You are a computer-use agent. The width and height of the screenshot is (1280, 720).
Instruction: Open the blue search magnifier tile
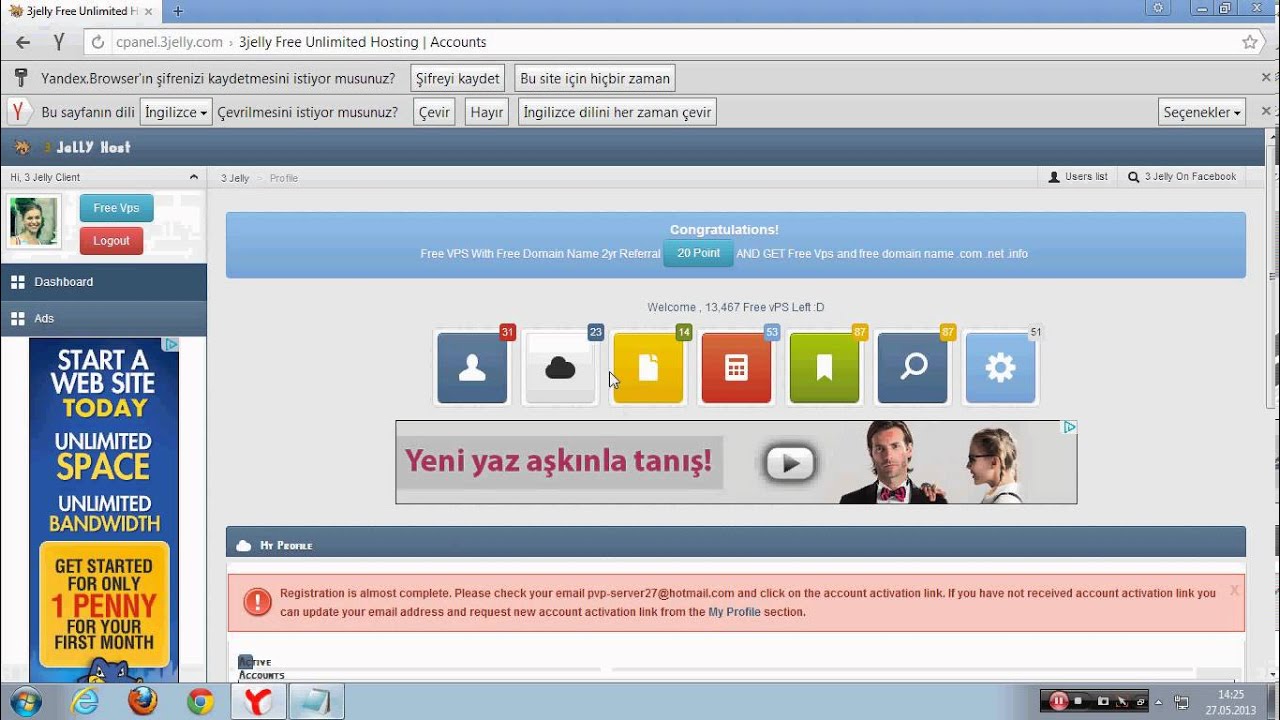[x=912, y=368]
